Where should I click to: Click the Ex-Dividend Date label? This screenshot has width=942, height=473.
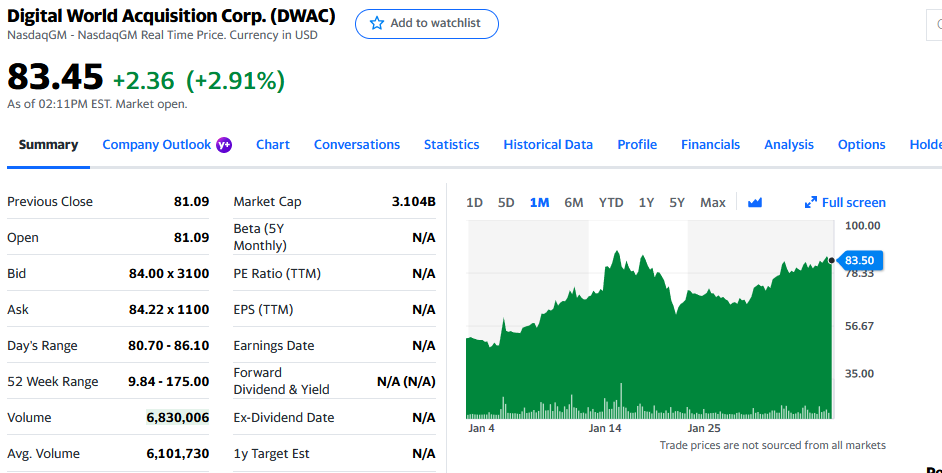[x=284, y=418]
